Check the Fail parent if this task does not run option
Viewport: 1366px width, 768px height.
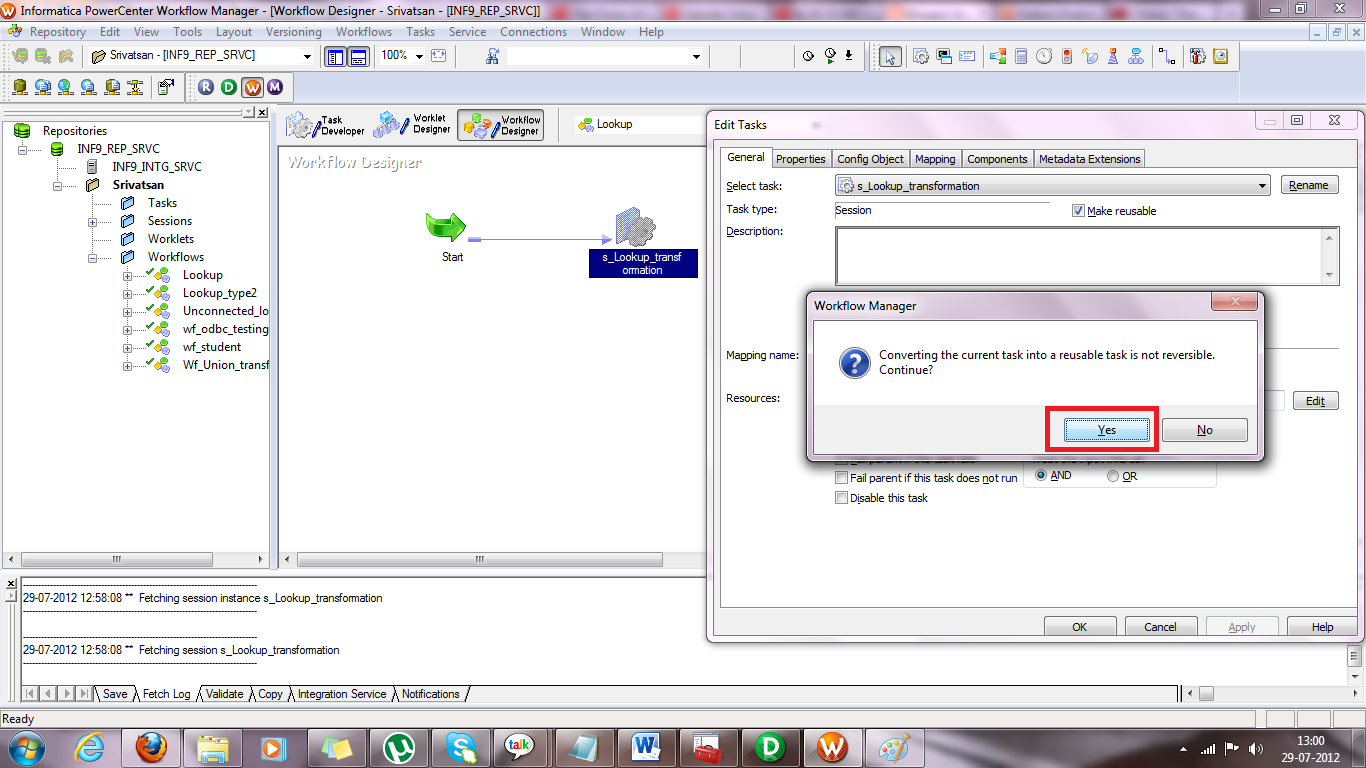pos(841,477)
